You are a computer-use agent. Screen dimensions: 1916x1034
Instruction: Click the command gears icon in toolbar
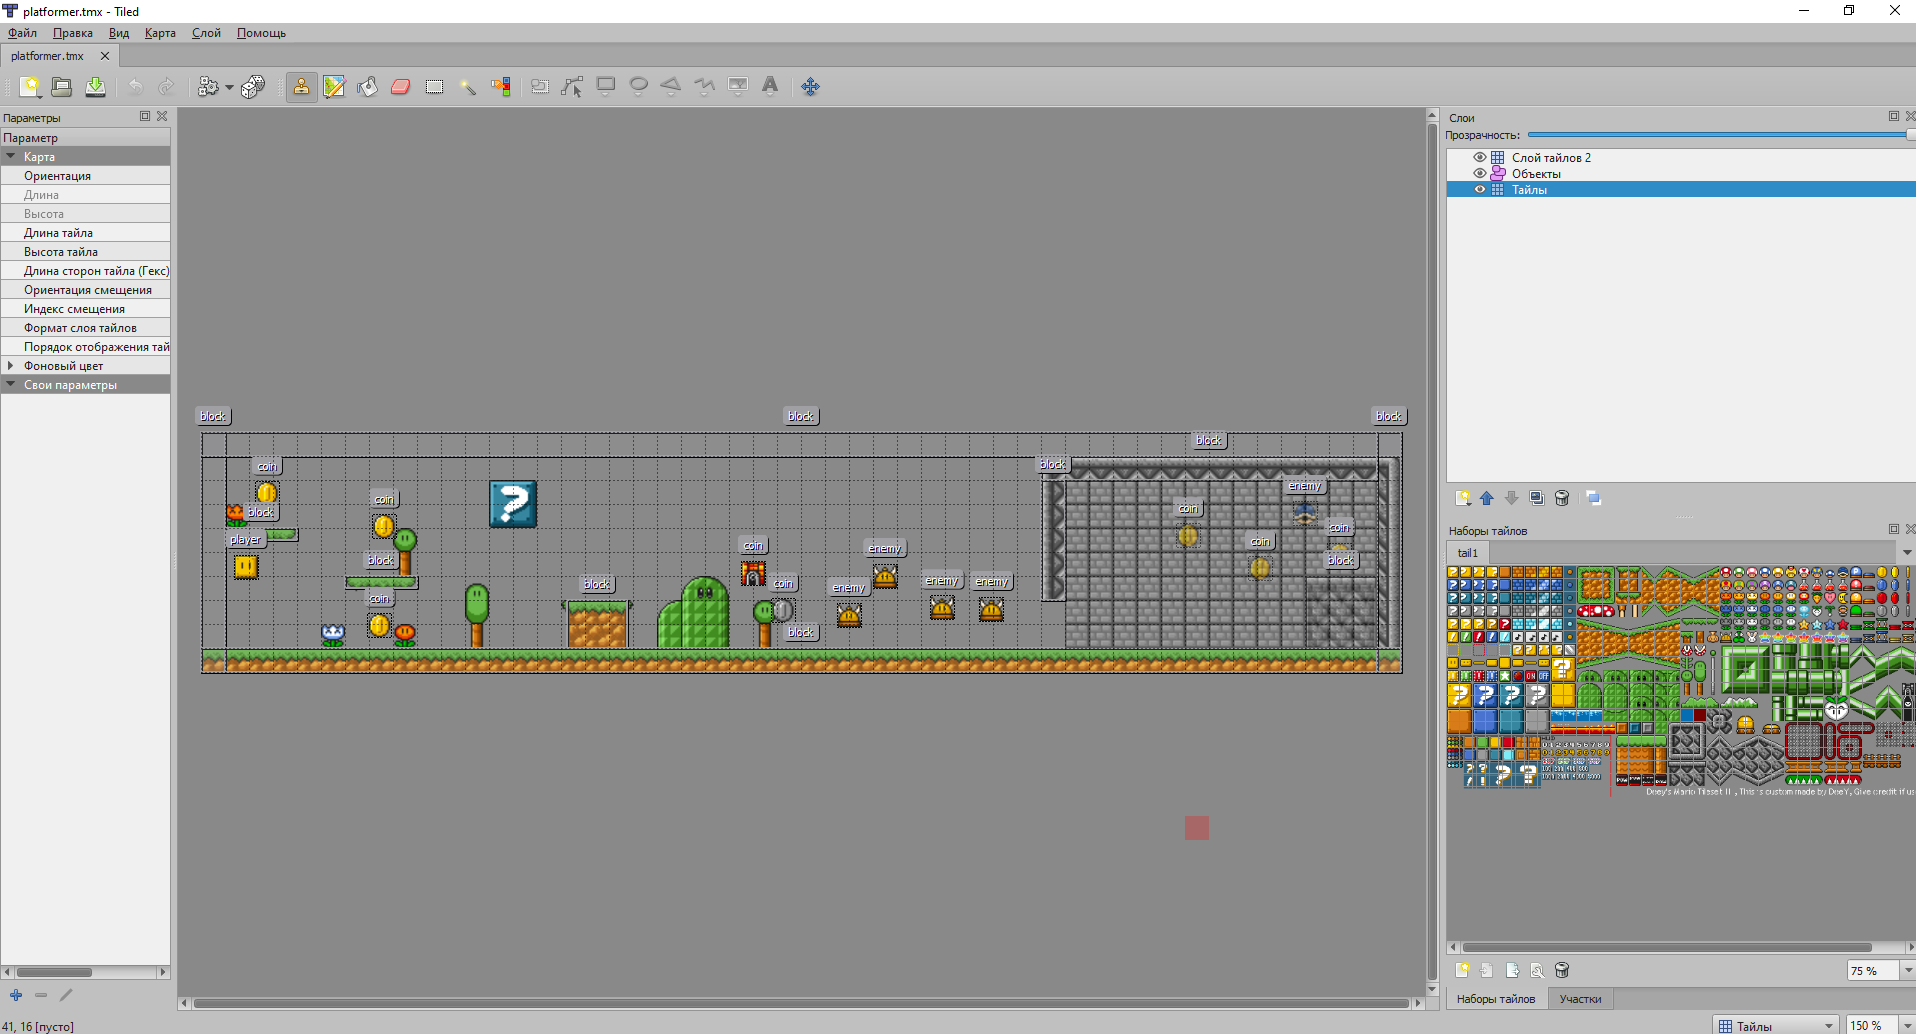tap(208, 87)
